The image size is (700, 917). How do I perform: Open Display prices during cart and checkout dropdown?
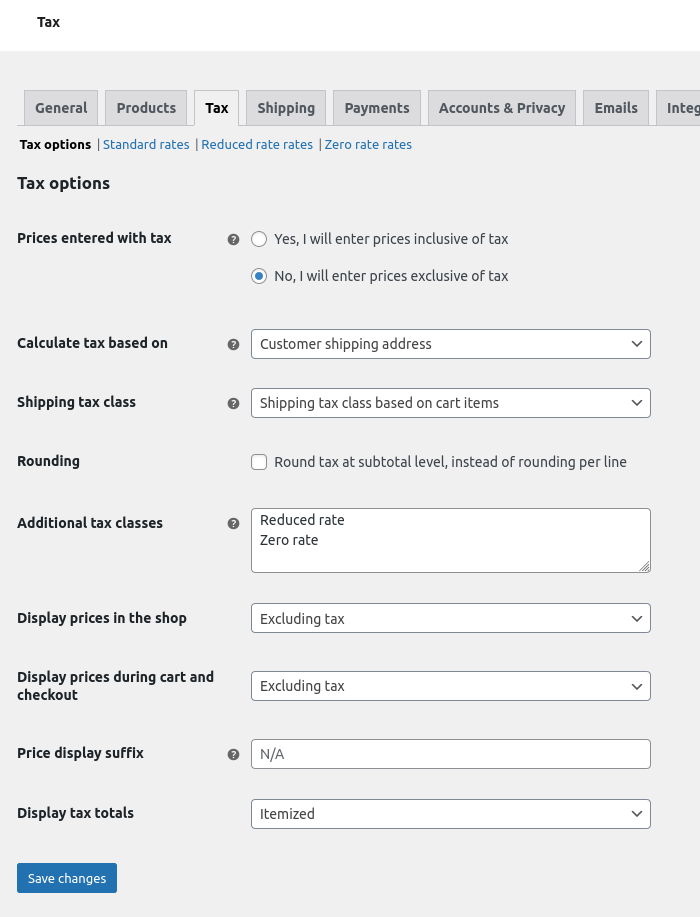click(x=450, y=686)
